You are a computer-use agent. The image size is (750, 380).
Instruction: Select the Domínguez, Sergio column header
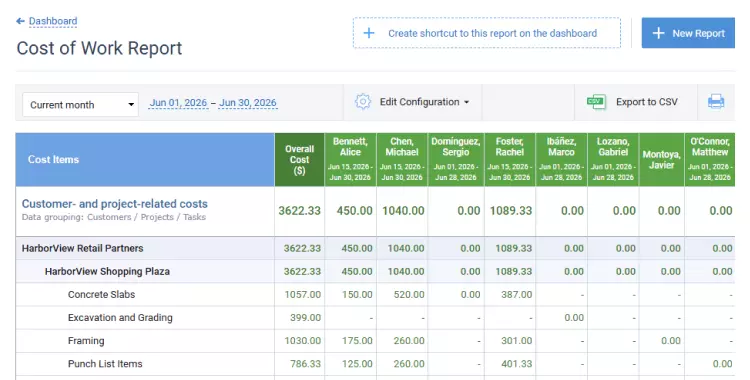(456, 160)
